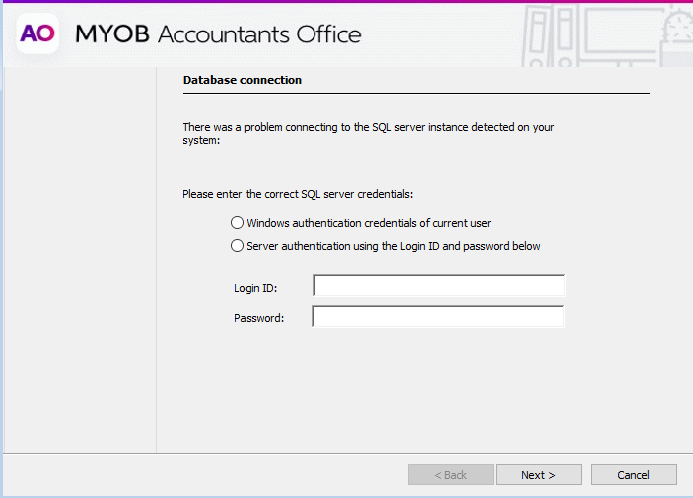The height and width of the screenshot is (498, 693).
Task: Click the 'Login ID:' field label
Action: click(x=255, y=288)
